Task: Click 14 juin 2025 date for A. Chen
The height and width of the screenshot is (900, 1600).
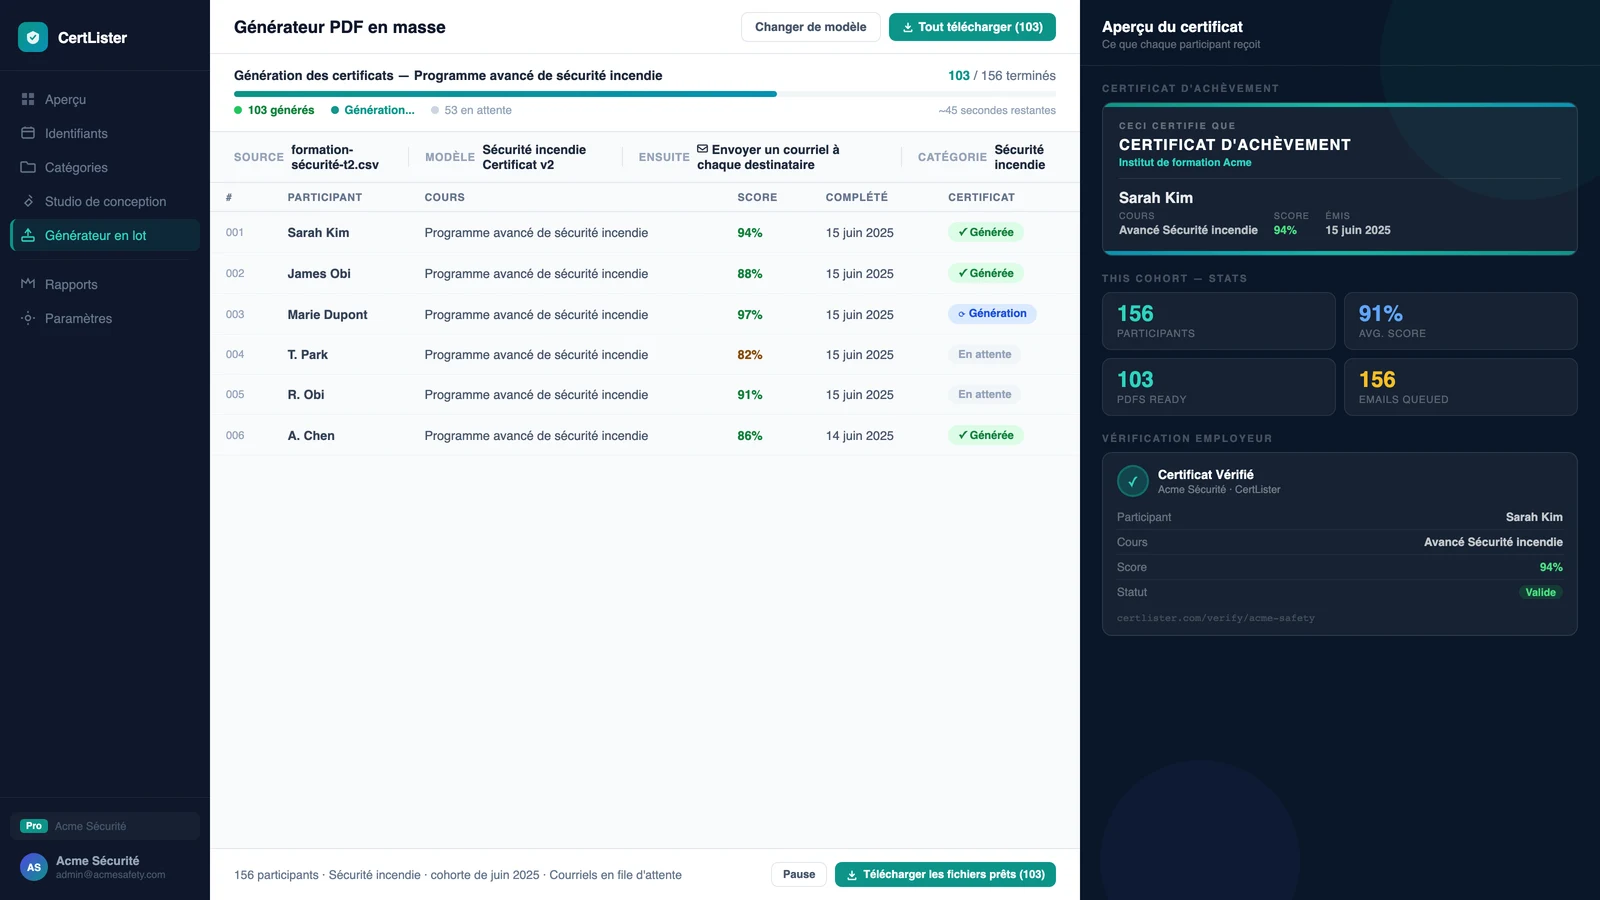Action: click(x=860, y=435)
